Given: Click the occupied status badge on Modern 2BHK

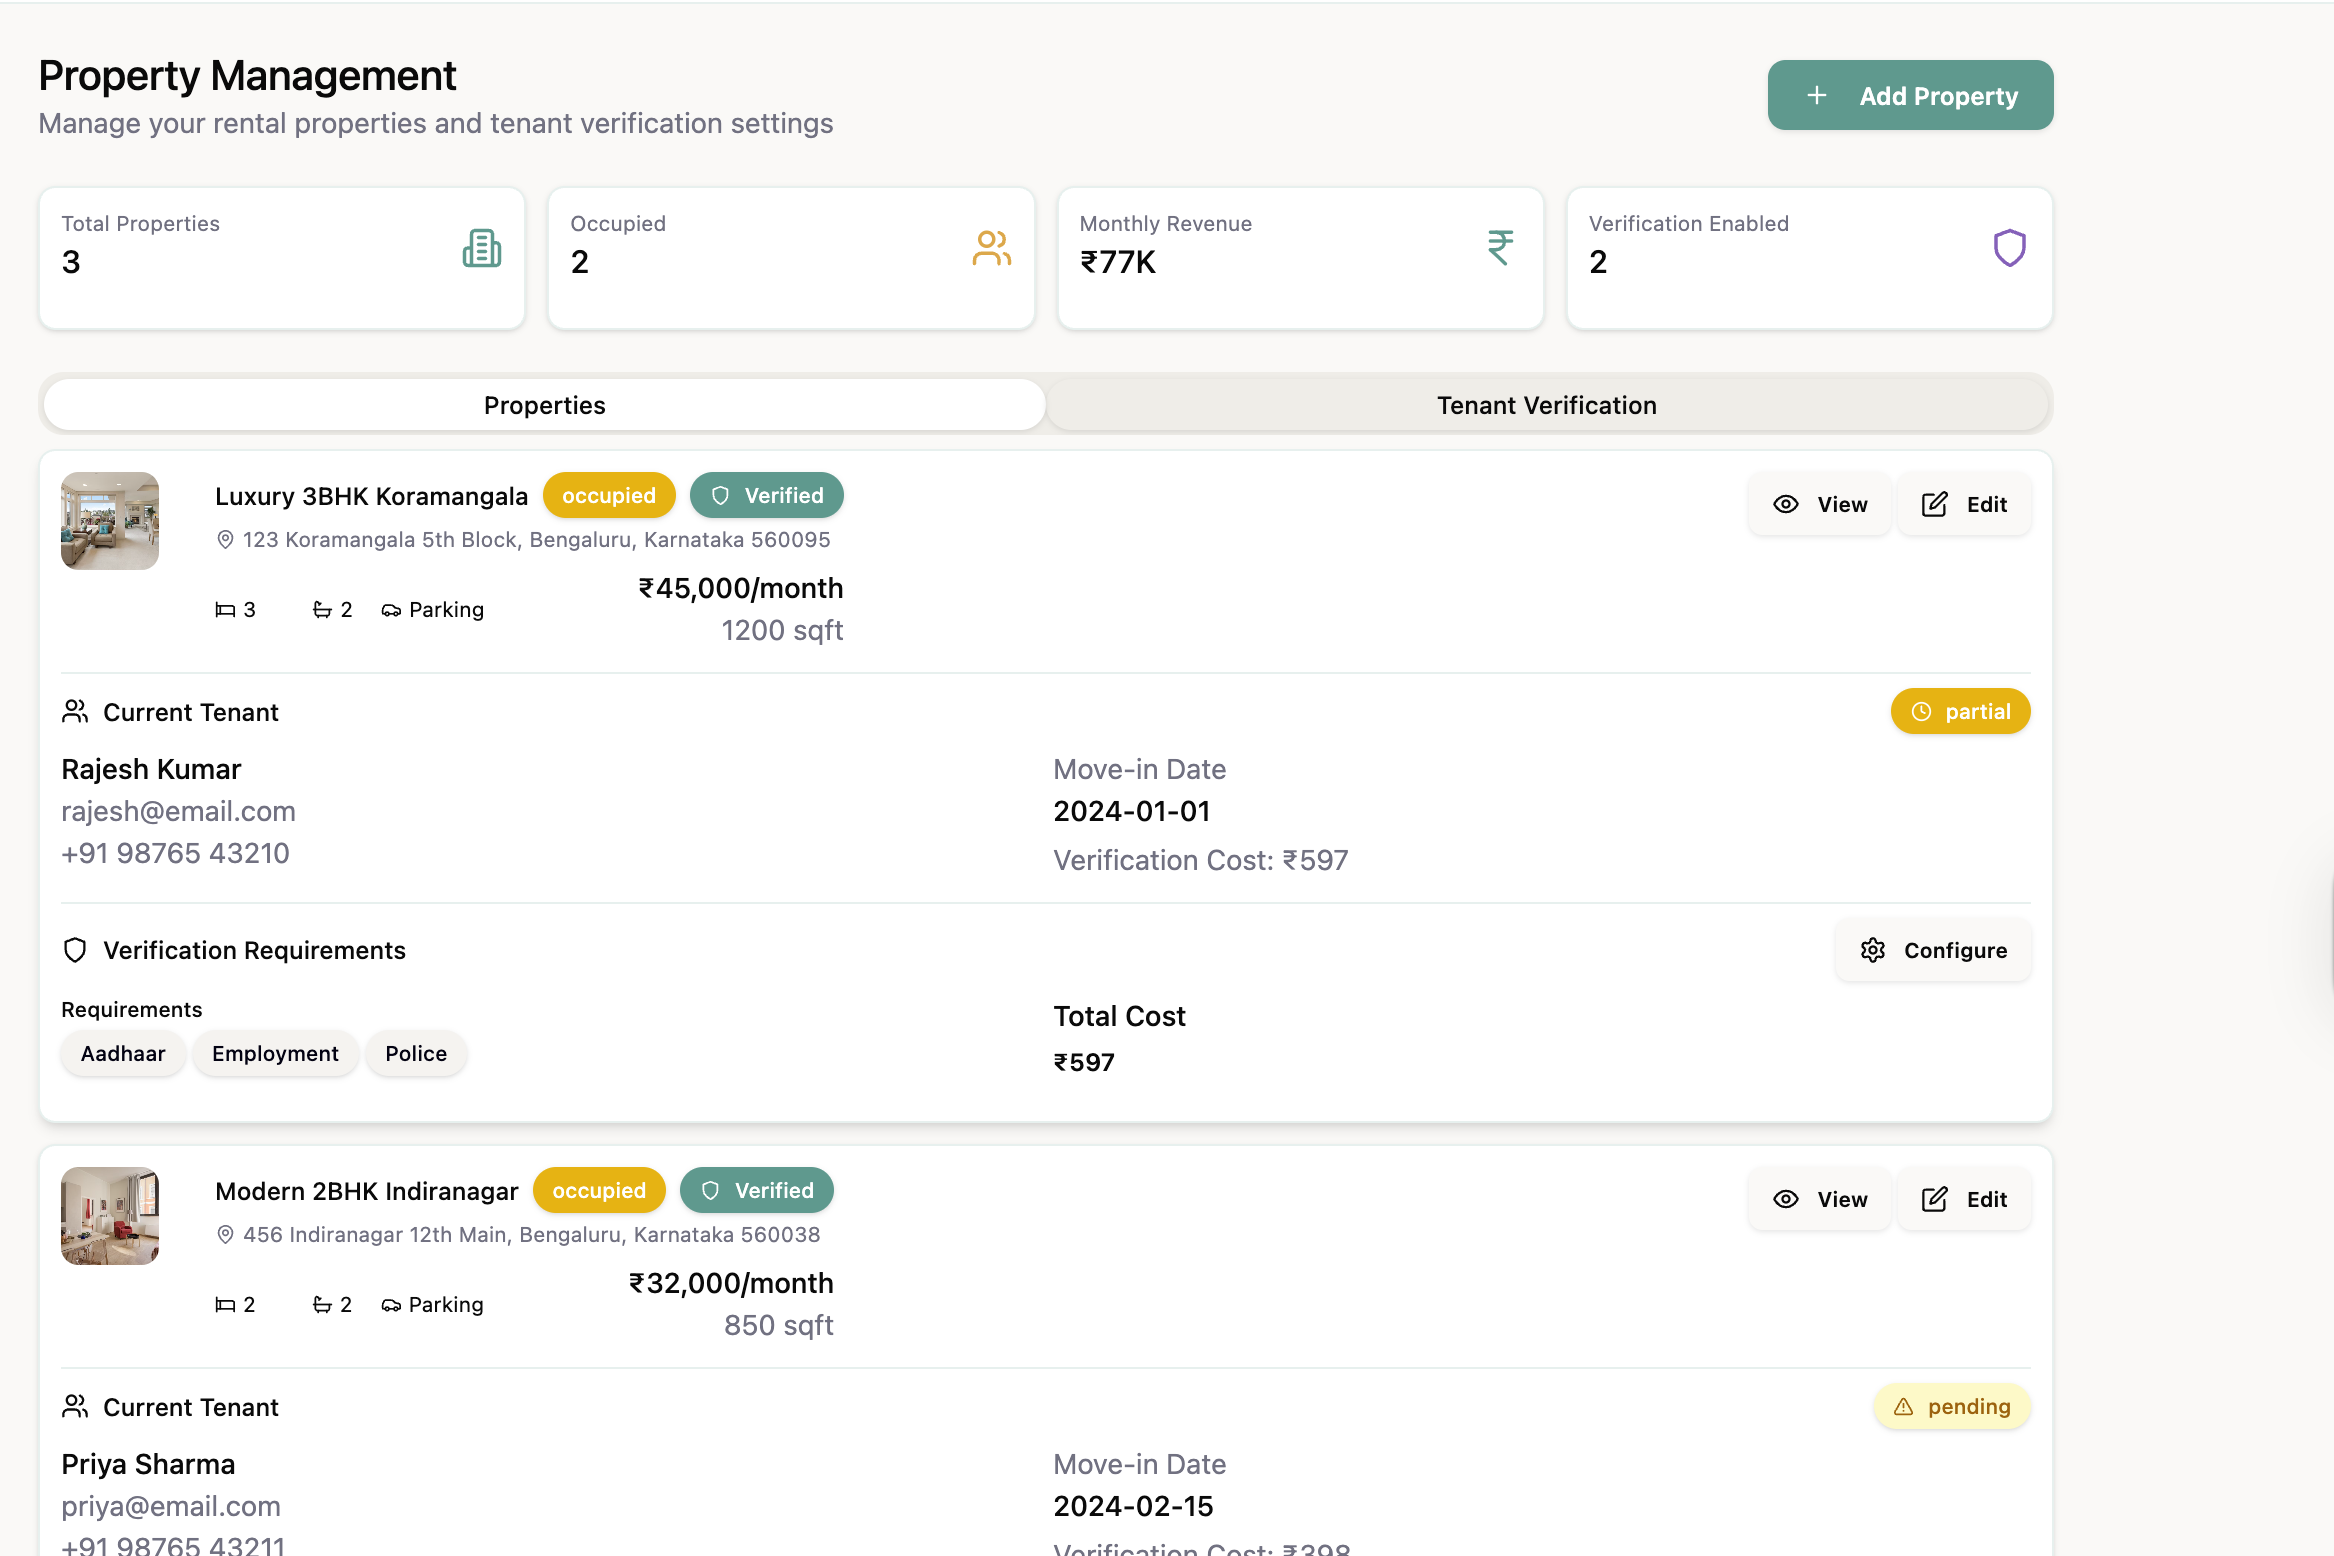Looking at the screenshot, I should coord(599,1190).
